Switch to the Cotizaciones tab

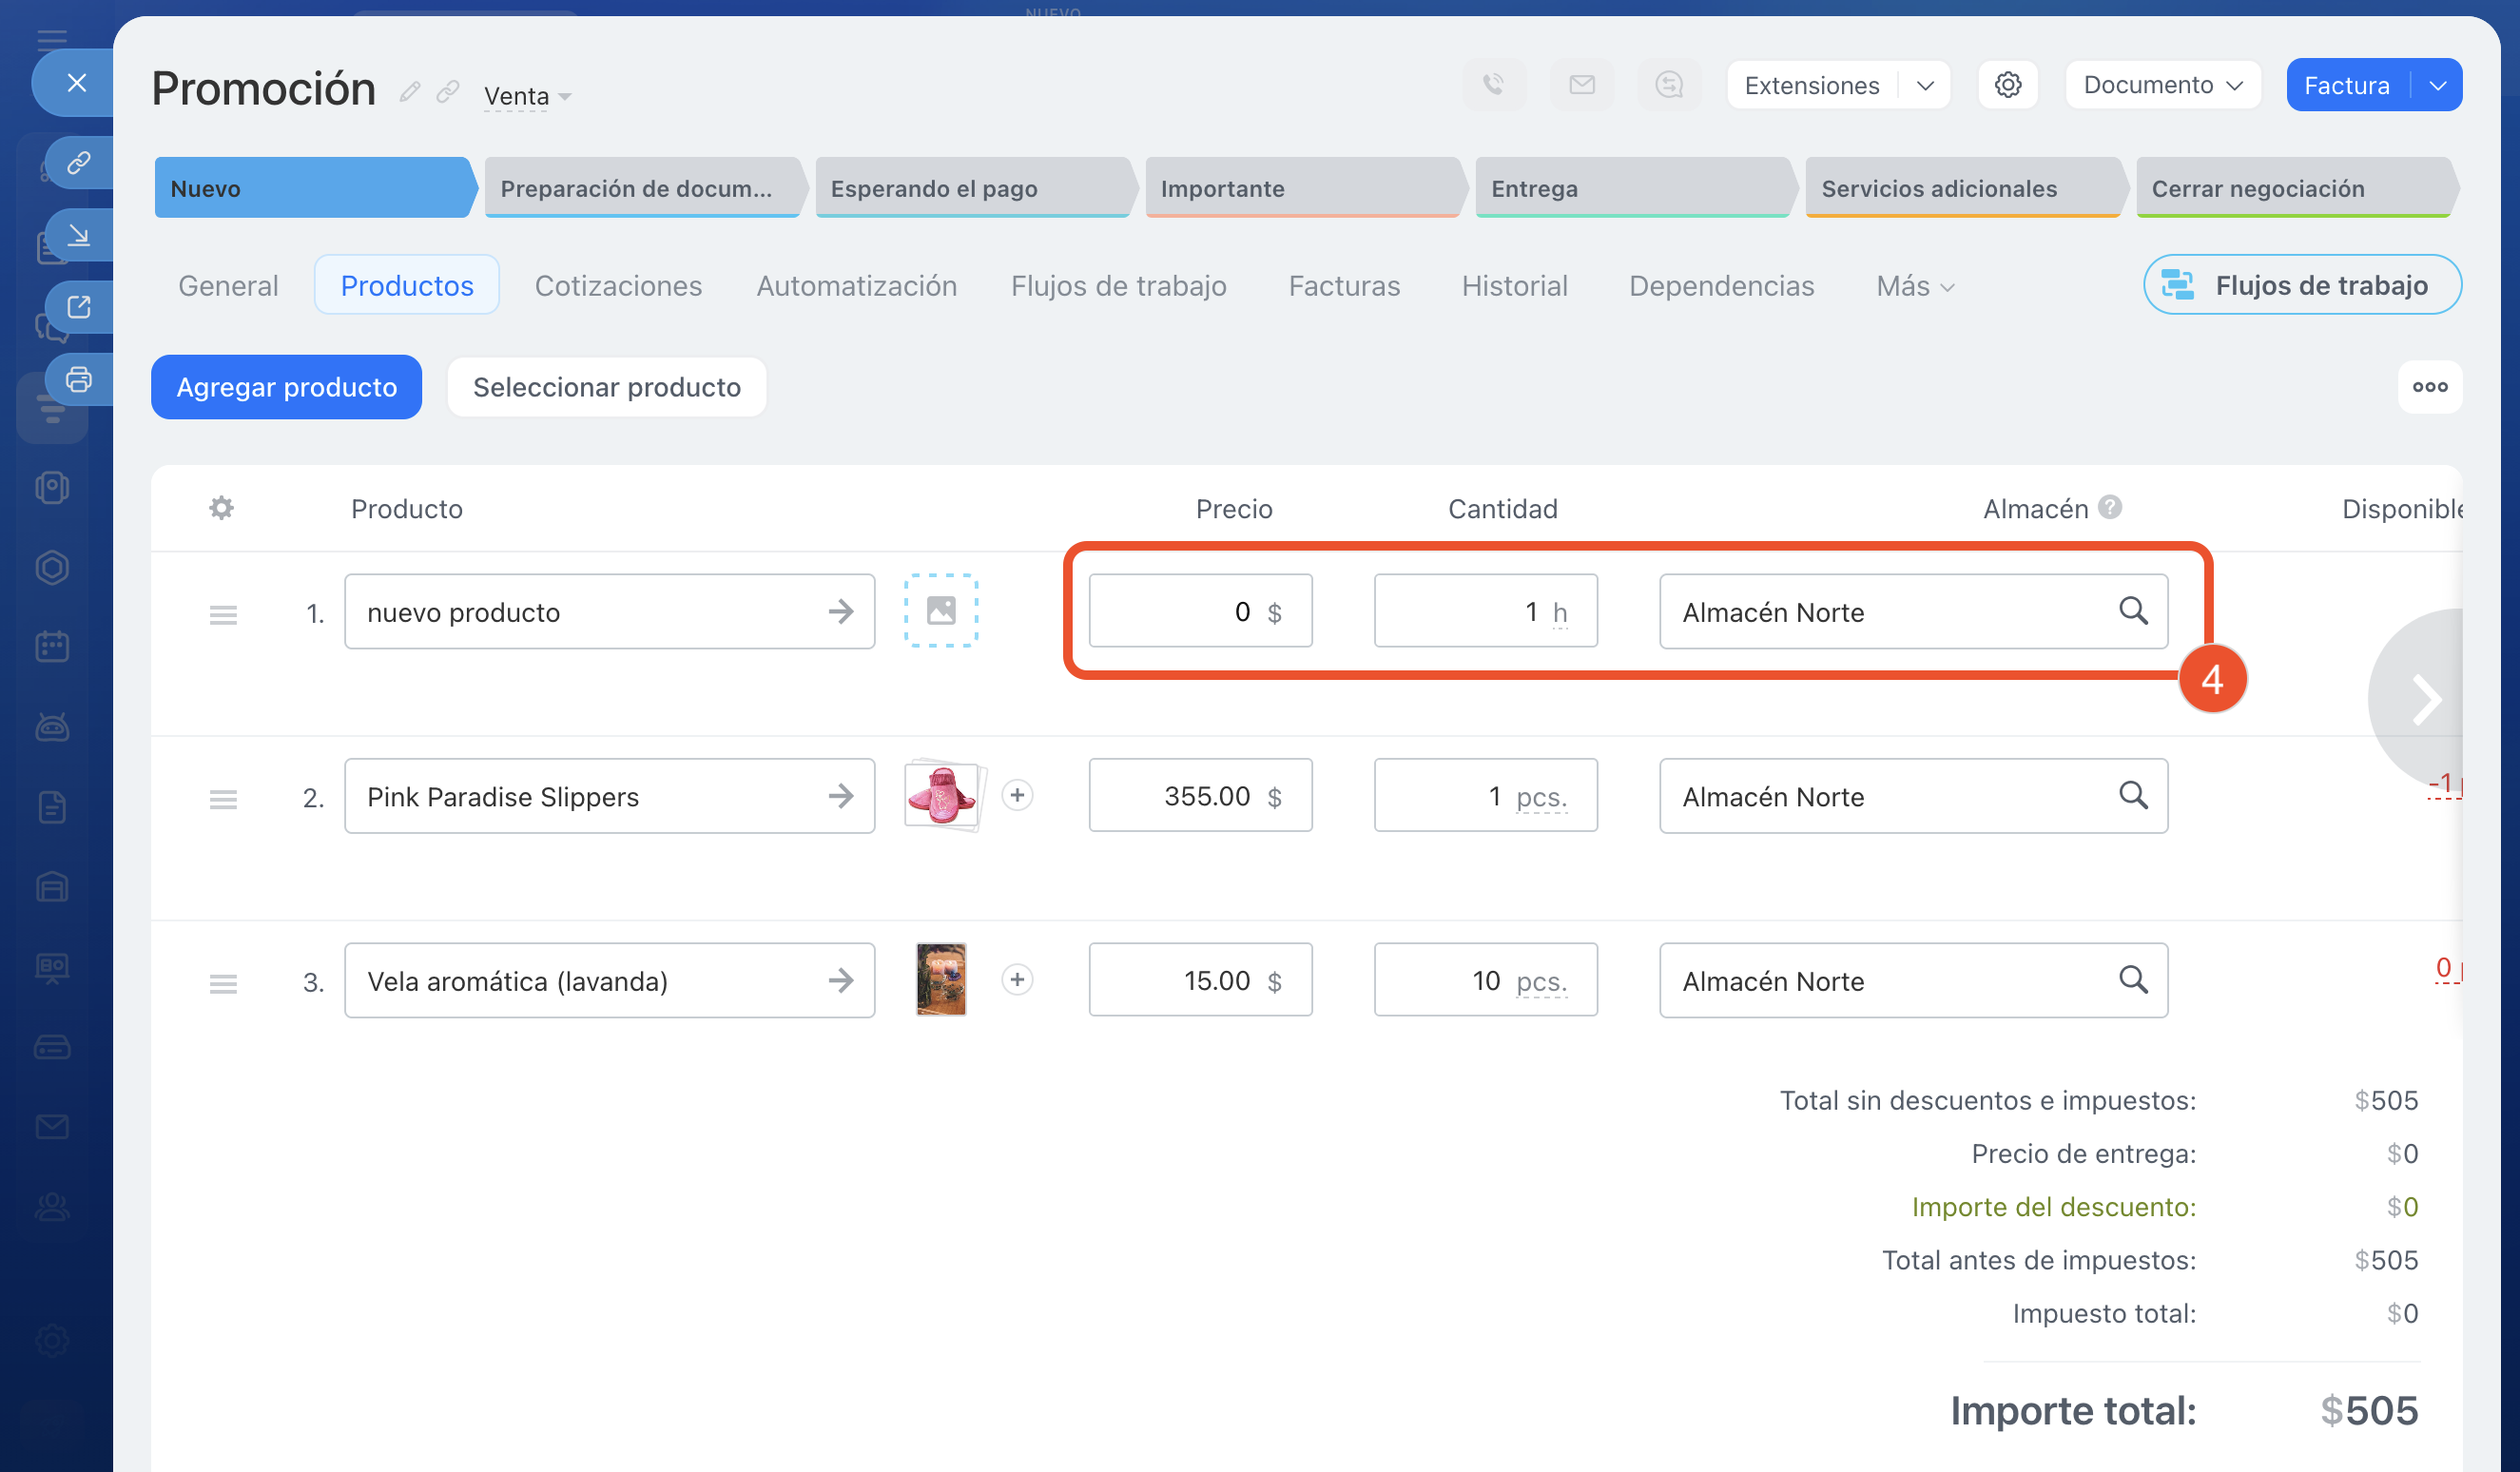tap(618, 286)
